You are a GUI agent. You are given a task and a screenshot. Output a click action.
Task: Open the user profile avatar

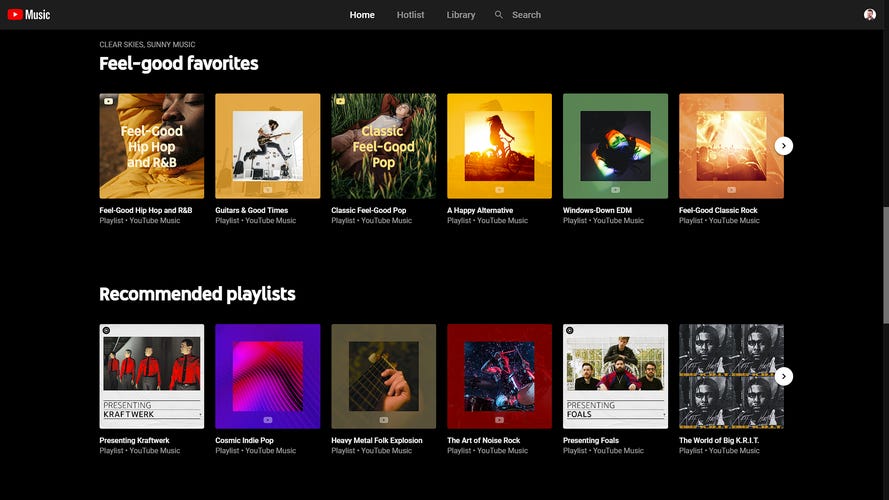click(869, 15)
